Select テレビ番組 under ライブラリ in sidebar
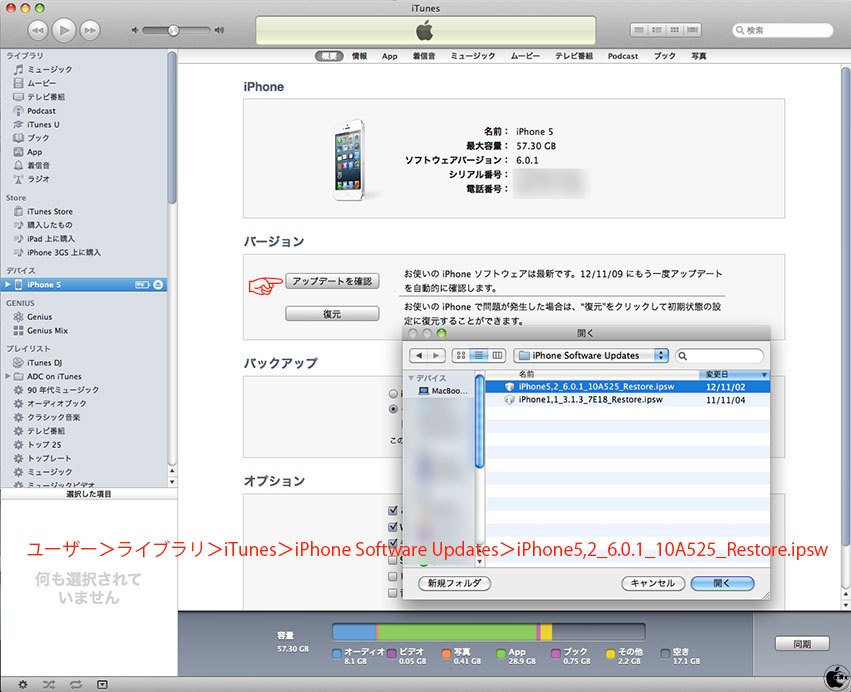Image resolution: width=851 pixels, height=692 pixels. (x=46, y=97)
